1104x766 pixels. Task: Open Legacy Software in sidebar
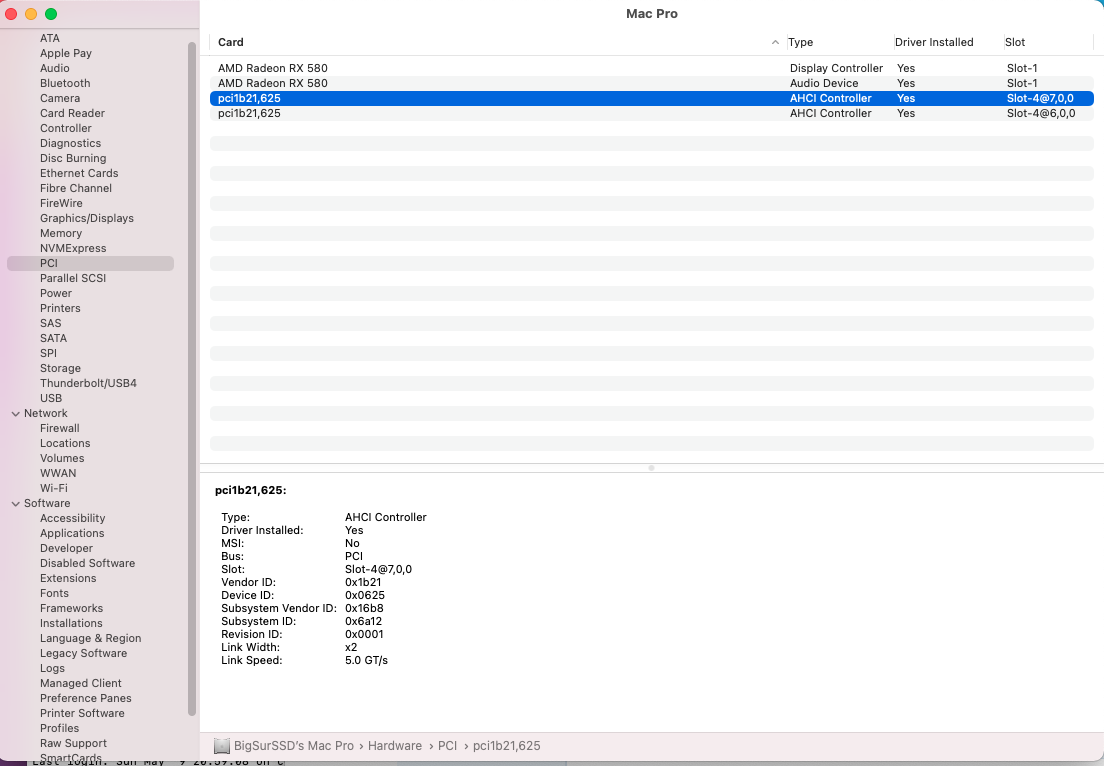(84, 654)
